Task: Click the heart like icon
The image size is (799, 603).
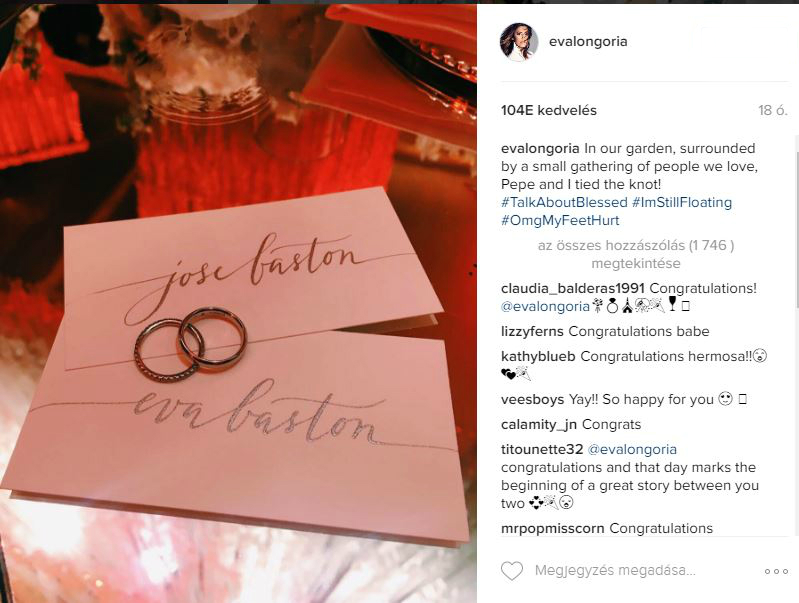Action: pyautogui.click(x=512, y=571)
